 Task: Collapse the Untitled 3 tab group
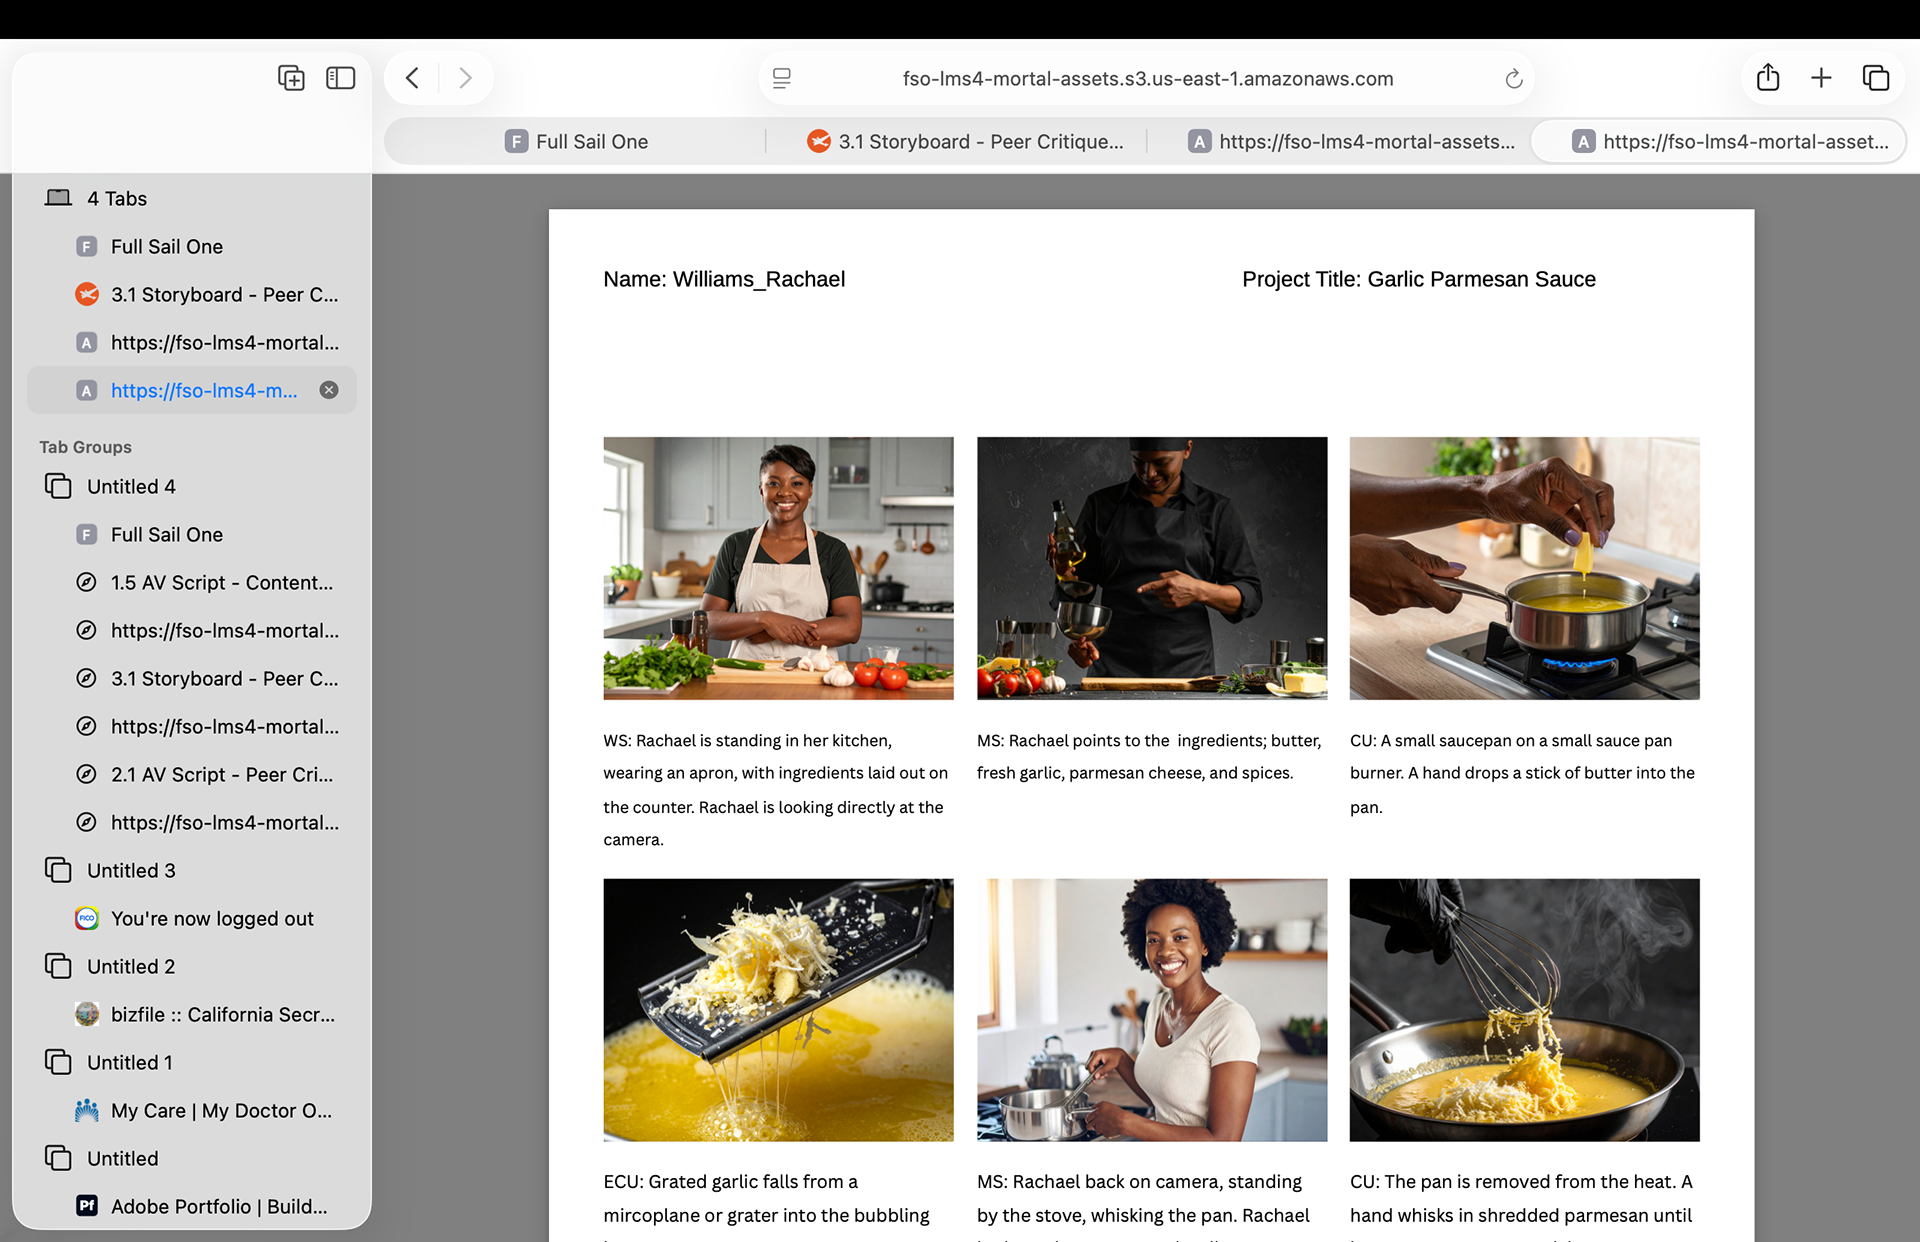click(x=131, y=871)
